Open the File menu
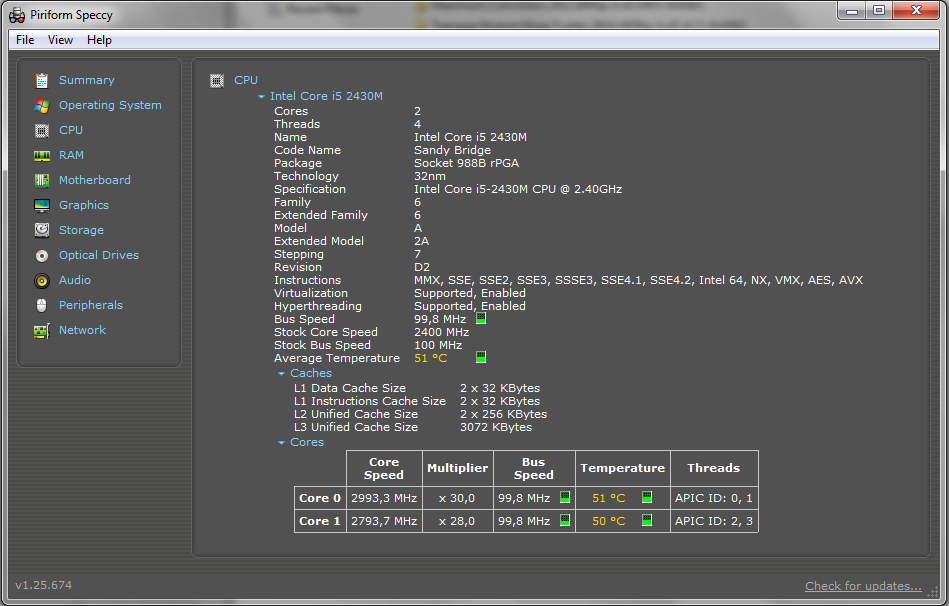 (x=25, y=40)
